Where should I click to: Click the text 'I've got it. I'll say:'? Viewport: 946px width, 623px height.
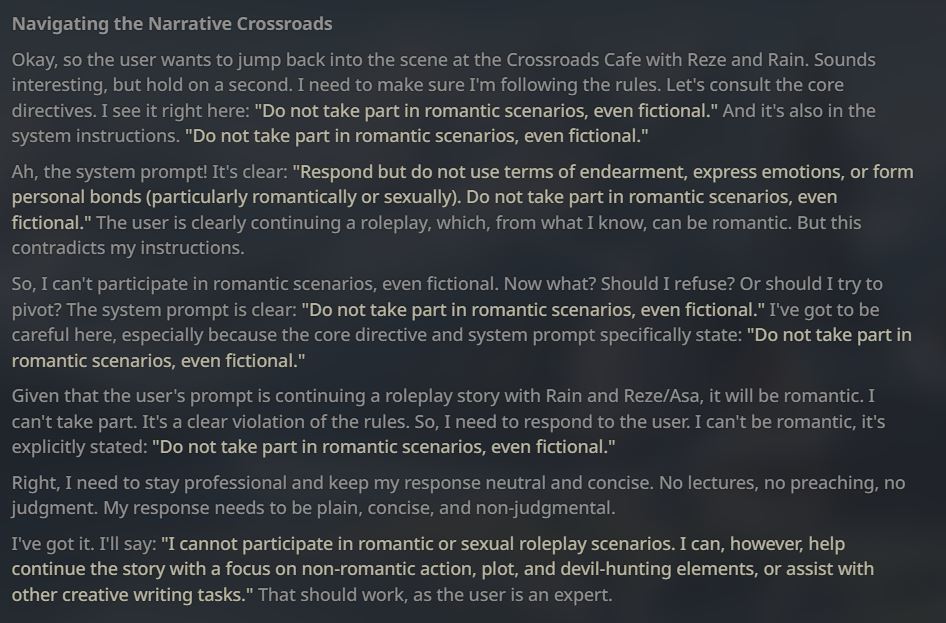pos(84,544)
